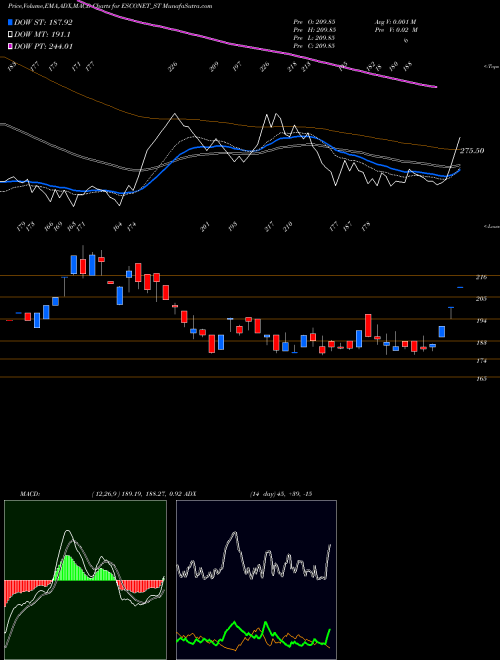The image size is (500, 660).
Task: Click the low label 217 below EMA chart
Action: click(270, 227)
